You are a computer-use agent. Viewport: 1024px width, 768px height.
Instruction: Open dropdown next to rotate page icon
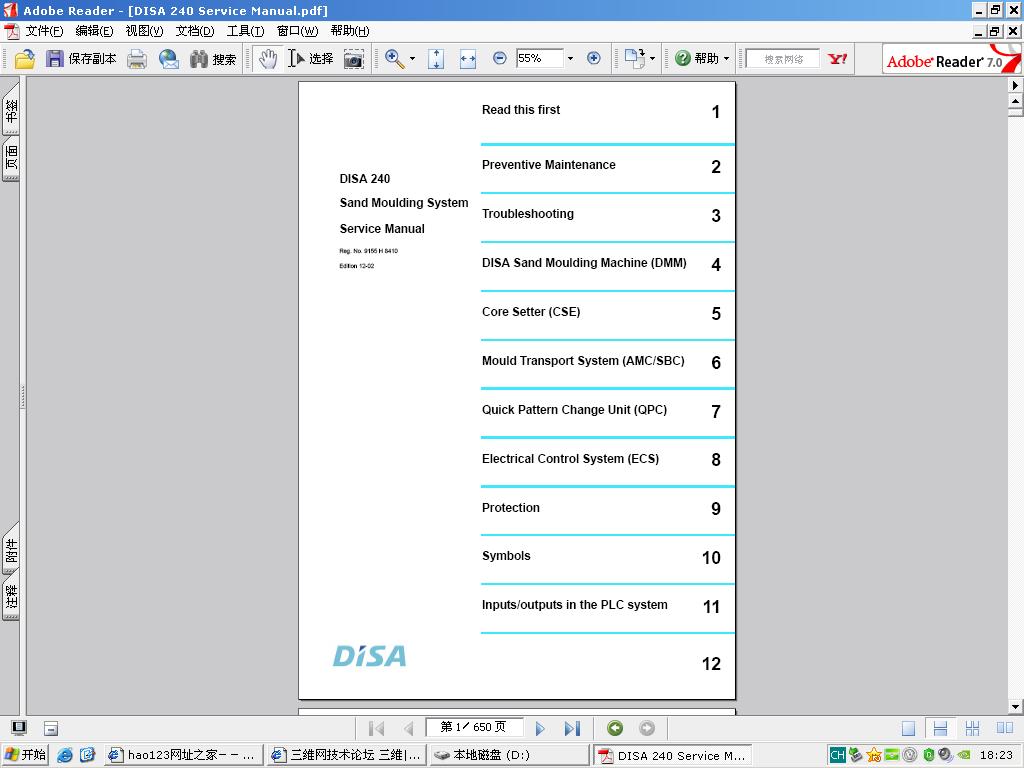(x=652, y=59)
